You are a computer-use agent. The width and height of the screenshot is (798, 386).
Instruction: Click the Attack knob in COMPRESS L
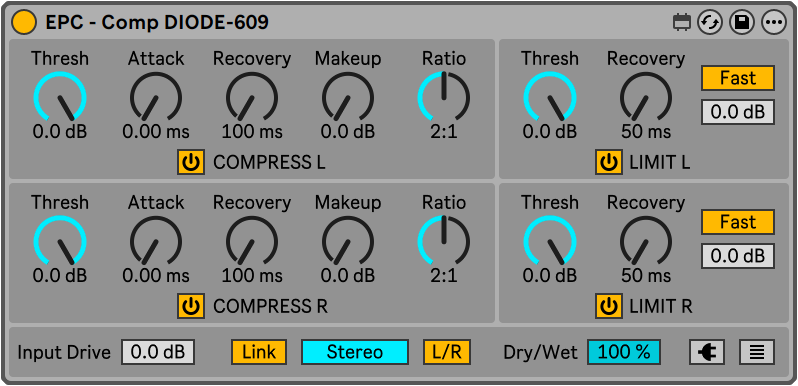(156, 97)
